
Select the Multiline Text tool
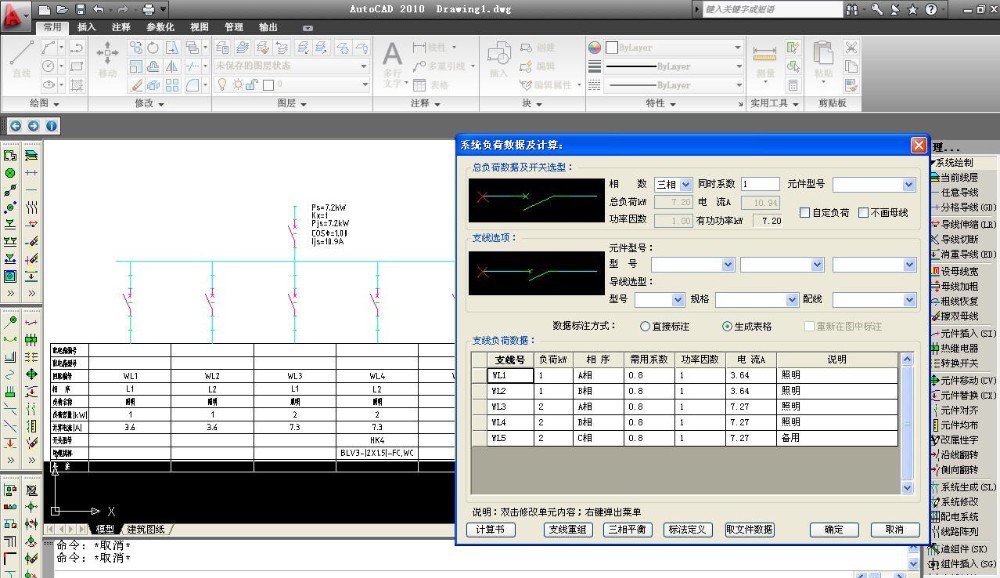pyautogui.click(x=392, y=63)
